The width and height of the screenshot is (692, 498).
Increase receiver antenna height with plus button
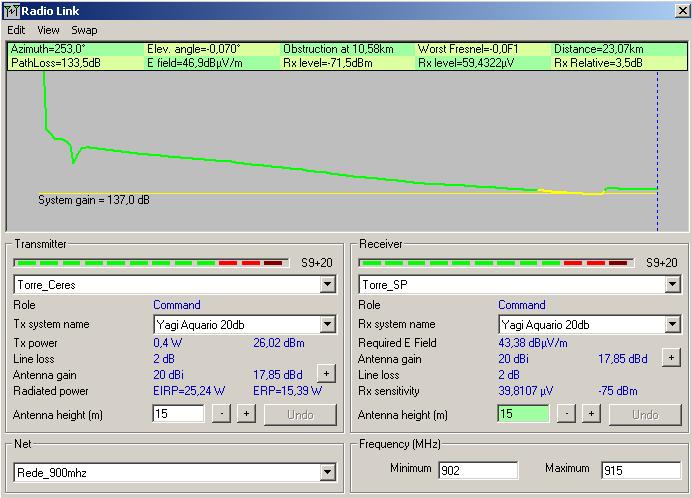coord(591,414)
